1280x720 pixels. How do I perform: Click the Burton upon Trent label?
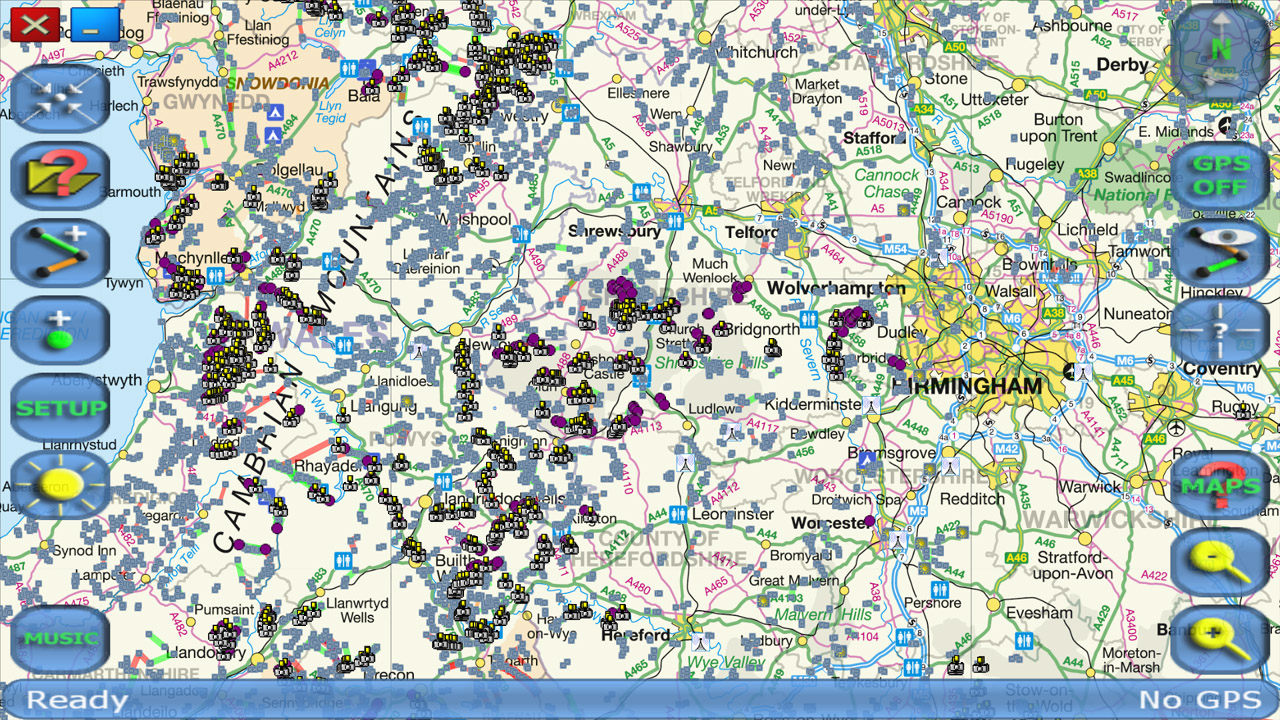[x=1058, y=127]
